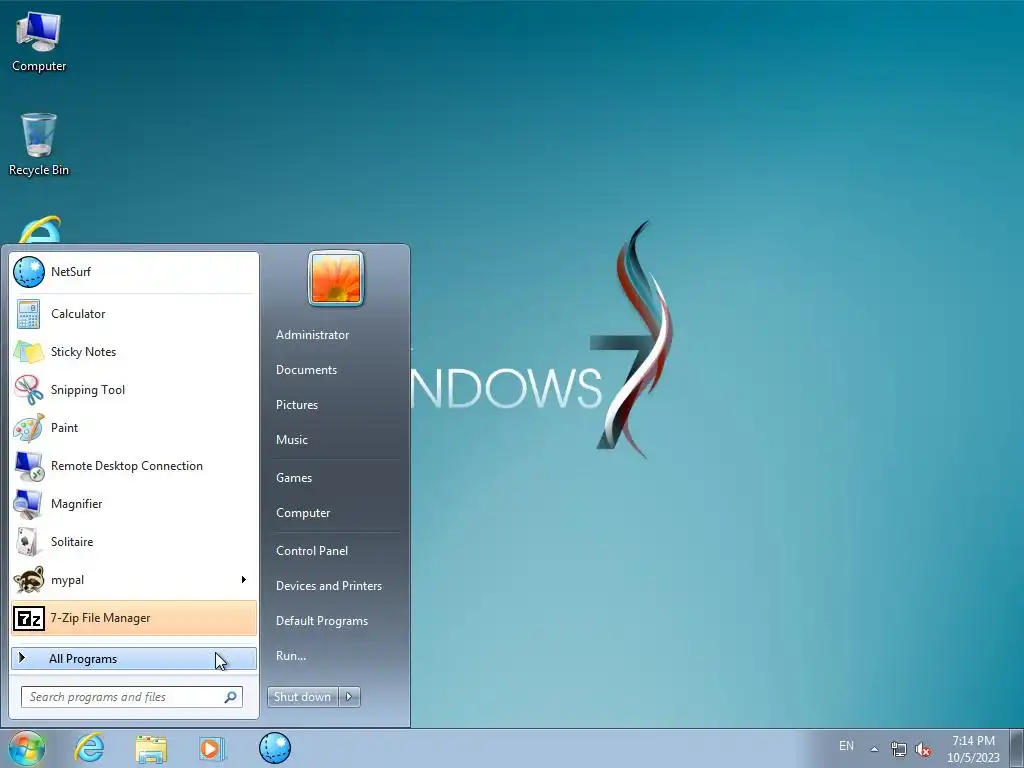Image resolution: width=1024 pixels, height=768 pixels.
Task: Open mypal raccoon icon
Action: click(x=29, y=580)
